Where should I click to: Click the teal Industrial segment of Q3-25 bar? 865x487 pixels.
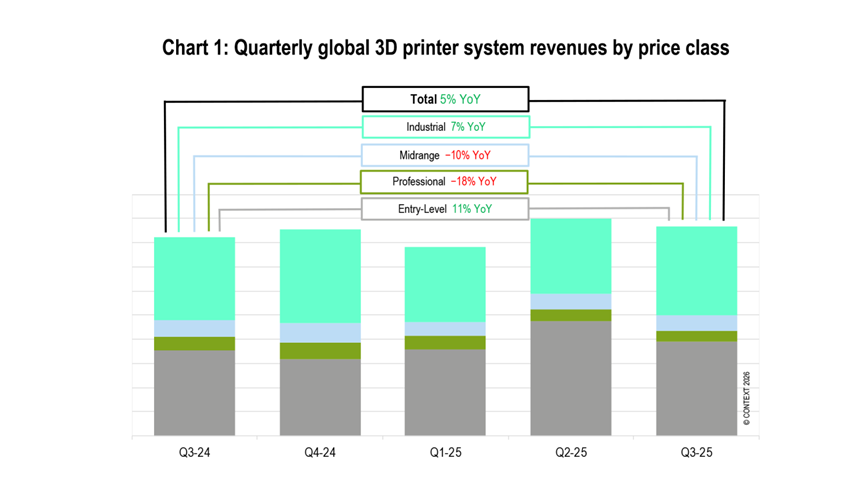click(696, 271)
